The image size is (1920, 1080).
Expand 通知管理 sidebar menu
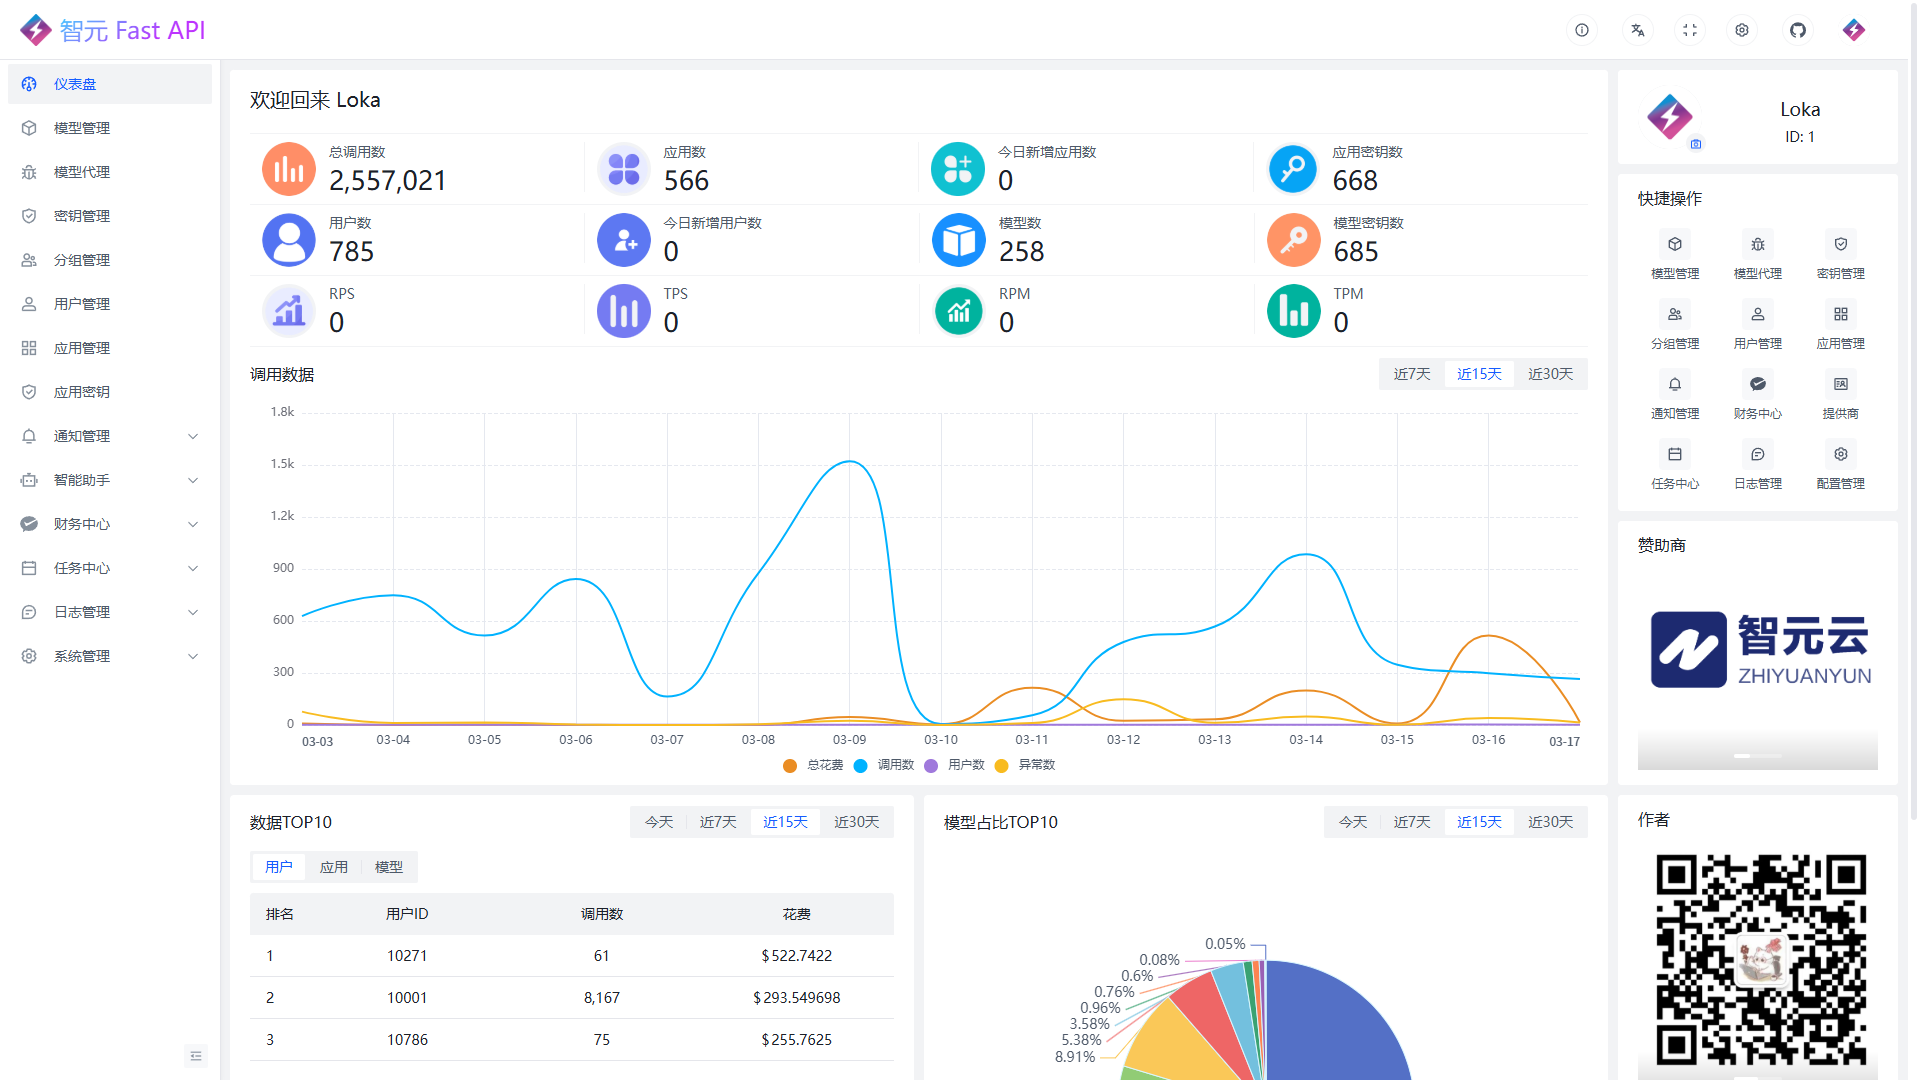tap(110, 436)
